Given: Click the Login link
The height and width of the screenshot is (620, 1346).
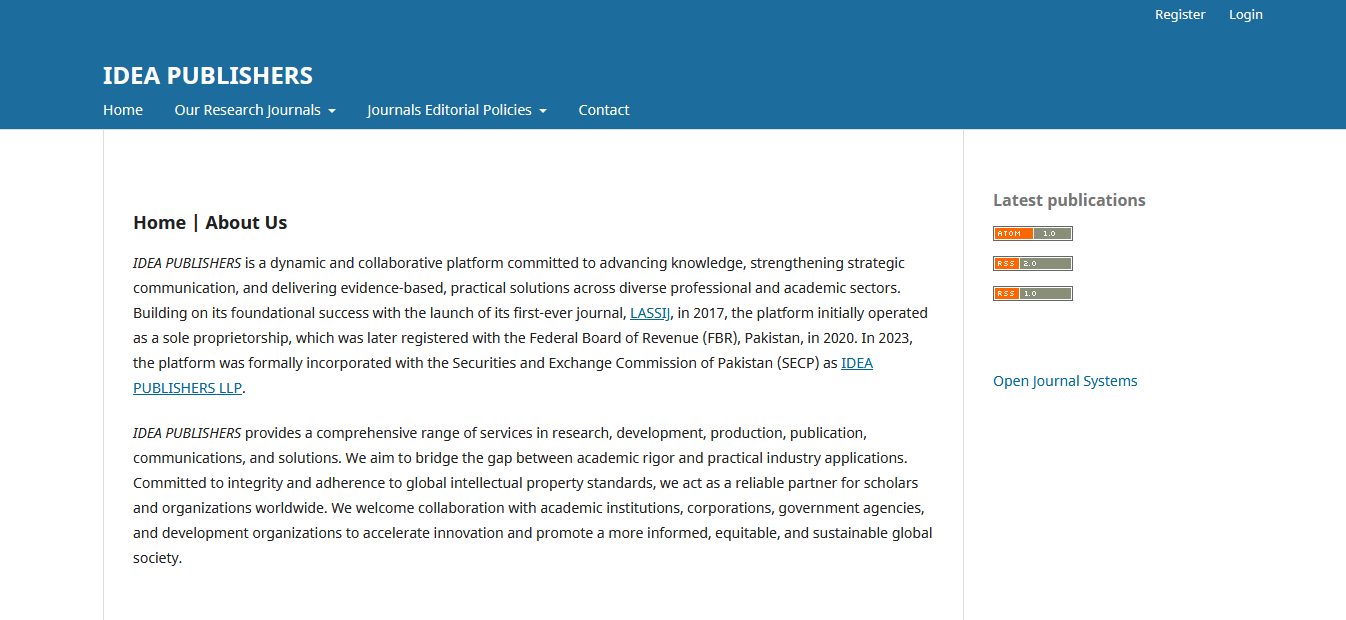Looking at the screenshot, I should [x=1246, y=15].
